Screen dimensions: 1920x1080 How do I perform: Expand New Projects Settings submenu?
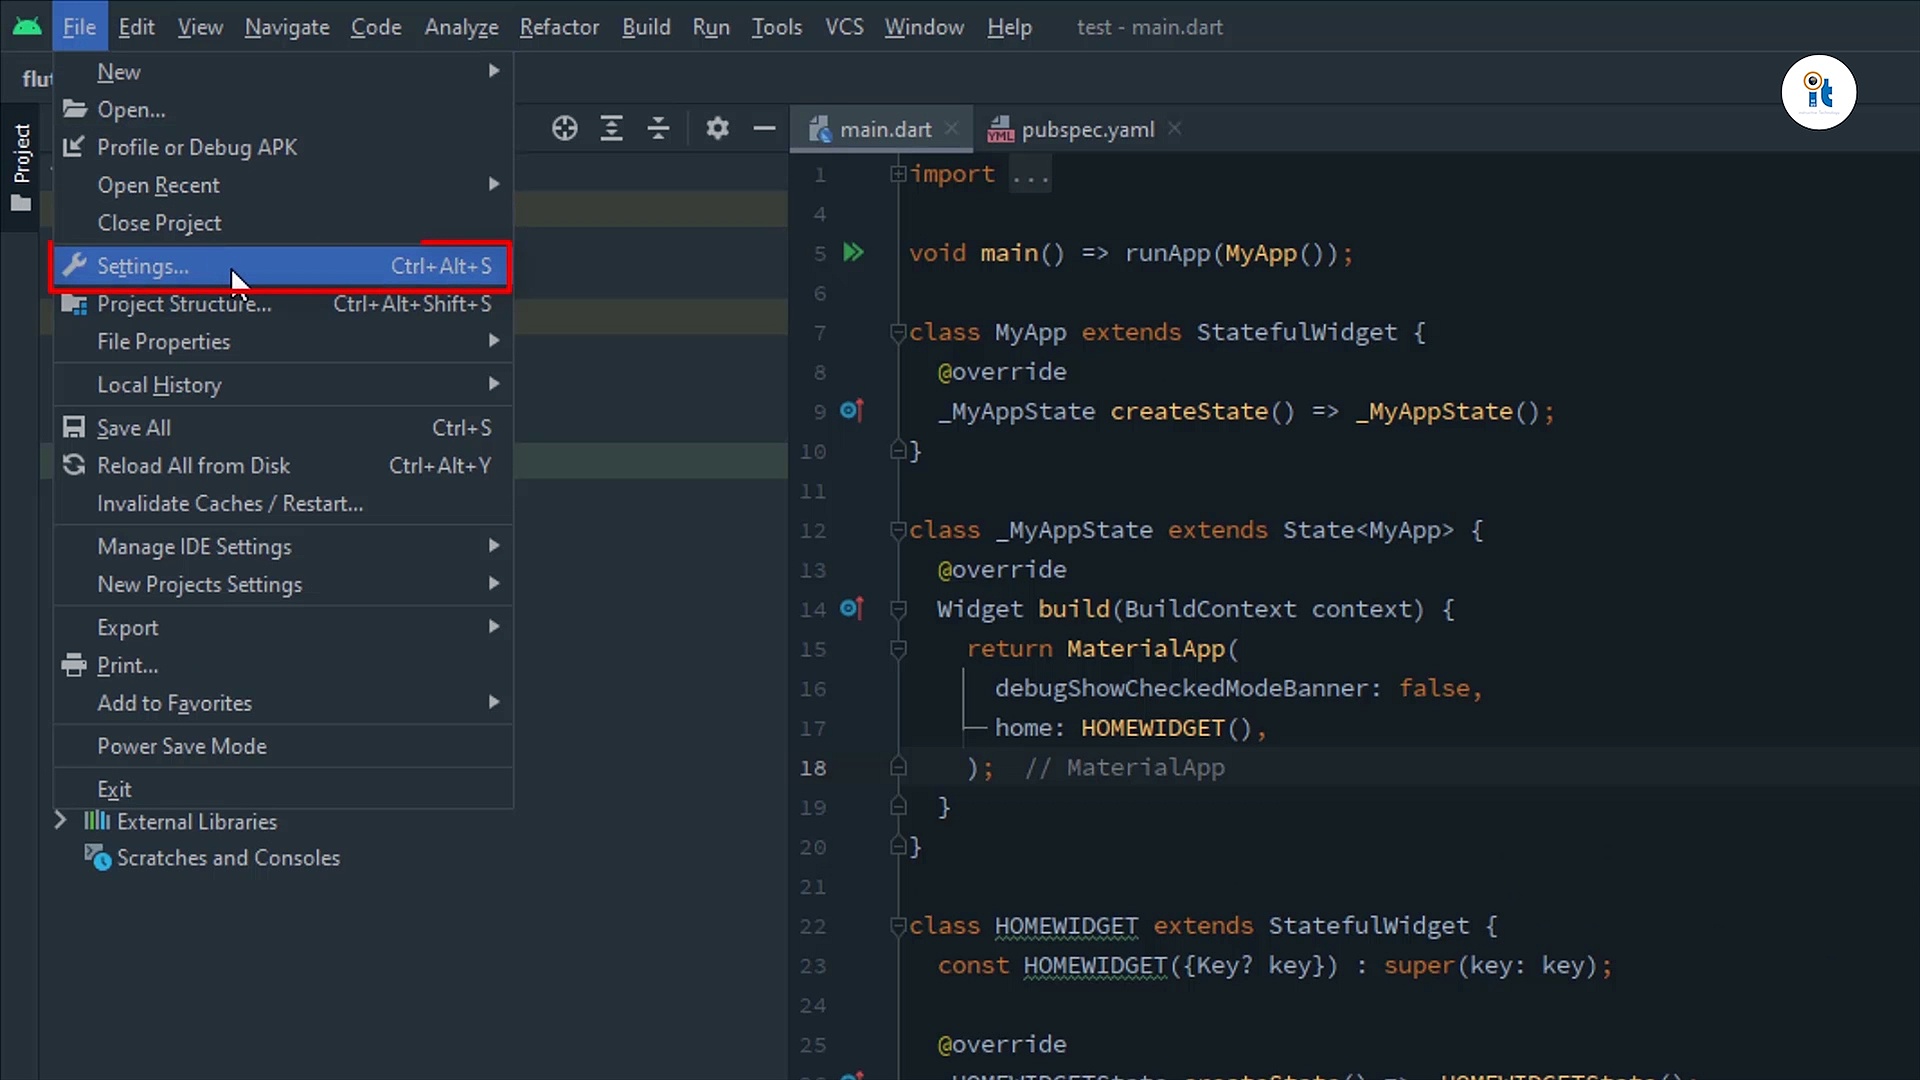click(x=283, y=585)
